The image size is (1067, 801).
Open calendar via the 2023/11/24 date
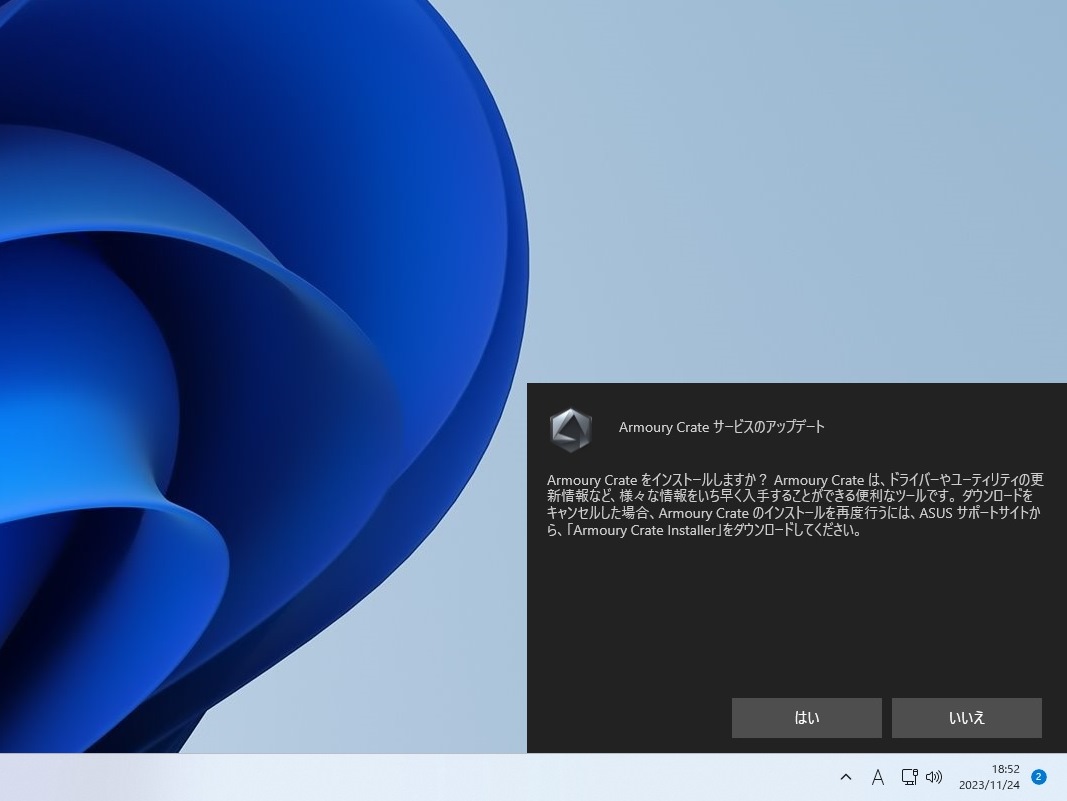click(989, 785)
